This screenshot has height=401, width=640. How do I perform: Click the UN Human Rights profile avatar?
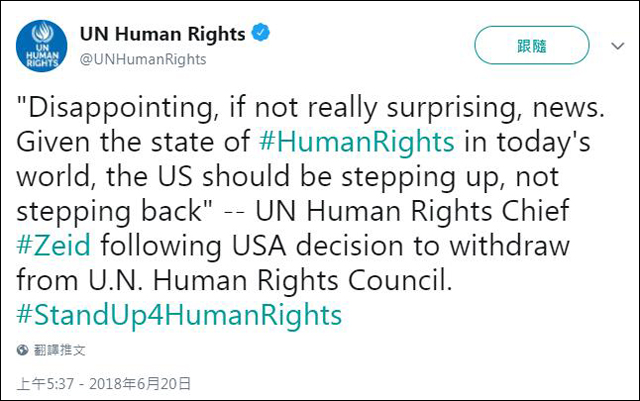(x=42, y=45)
